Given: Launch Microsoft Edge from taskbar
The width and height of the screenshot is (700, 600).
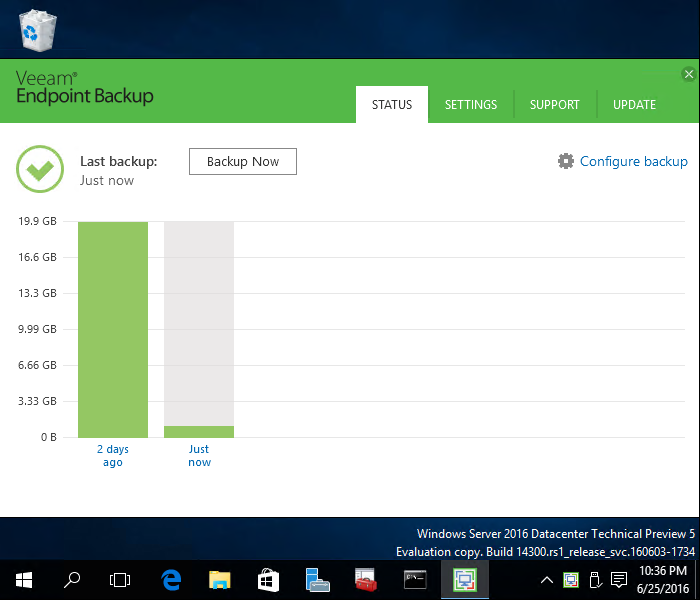Looking at the screenshot, I should (171, 580).
